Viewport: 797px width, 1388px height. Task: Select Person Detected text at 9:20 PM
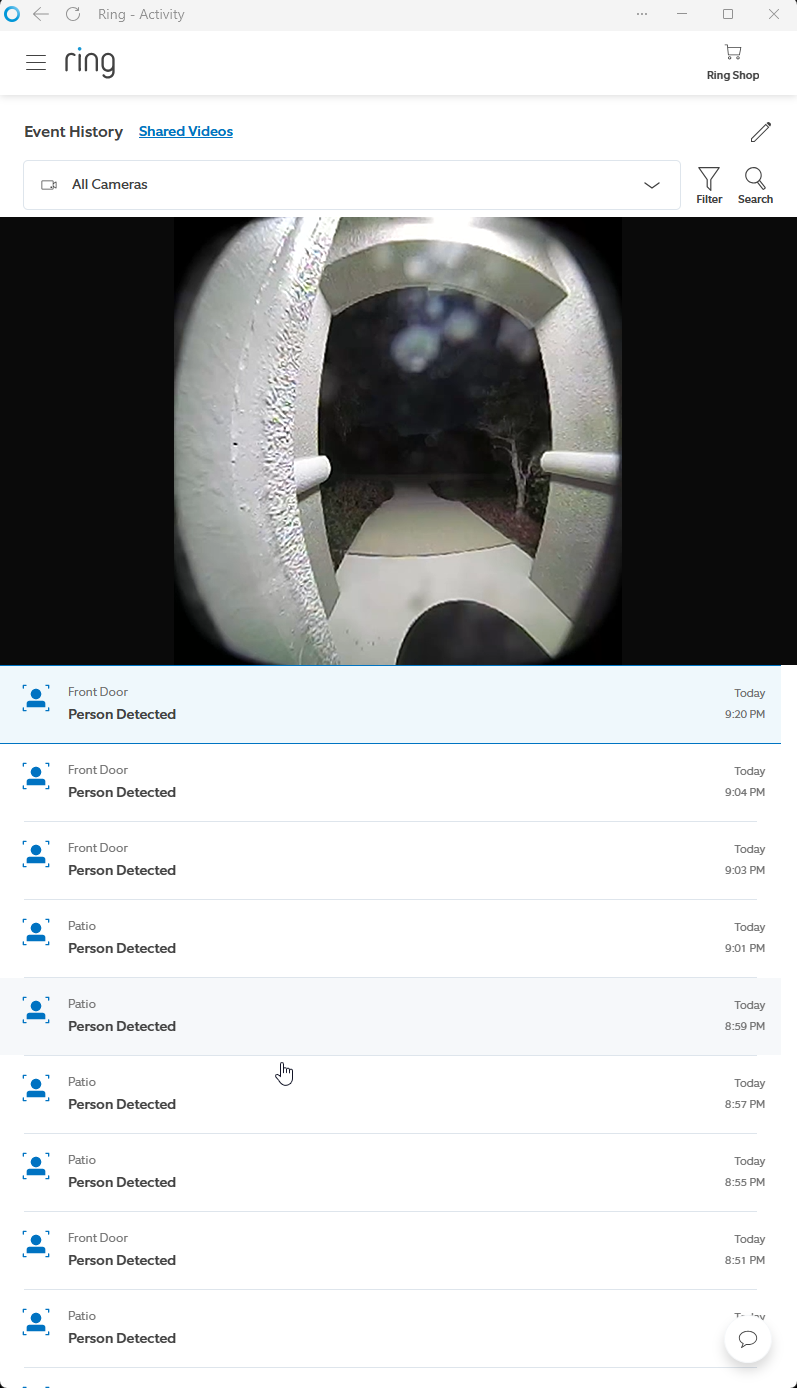point(122,714)
